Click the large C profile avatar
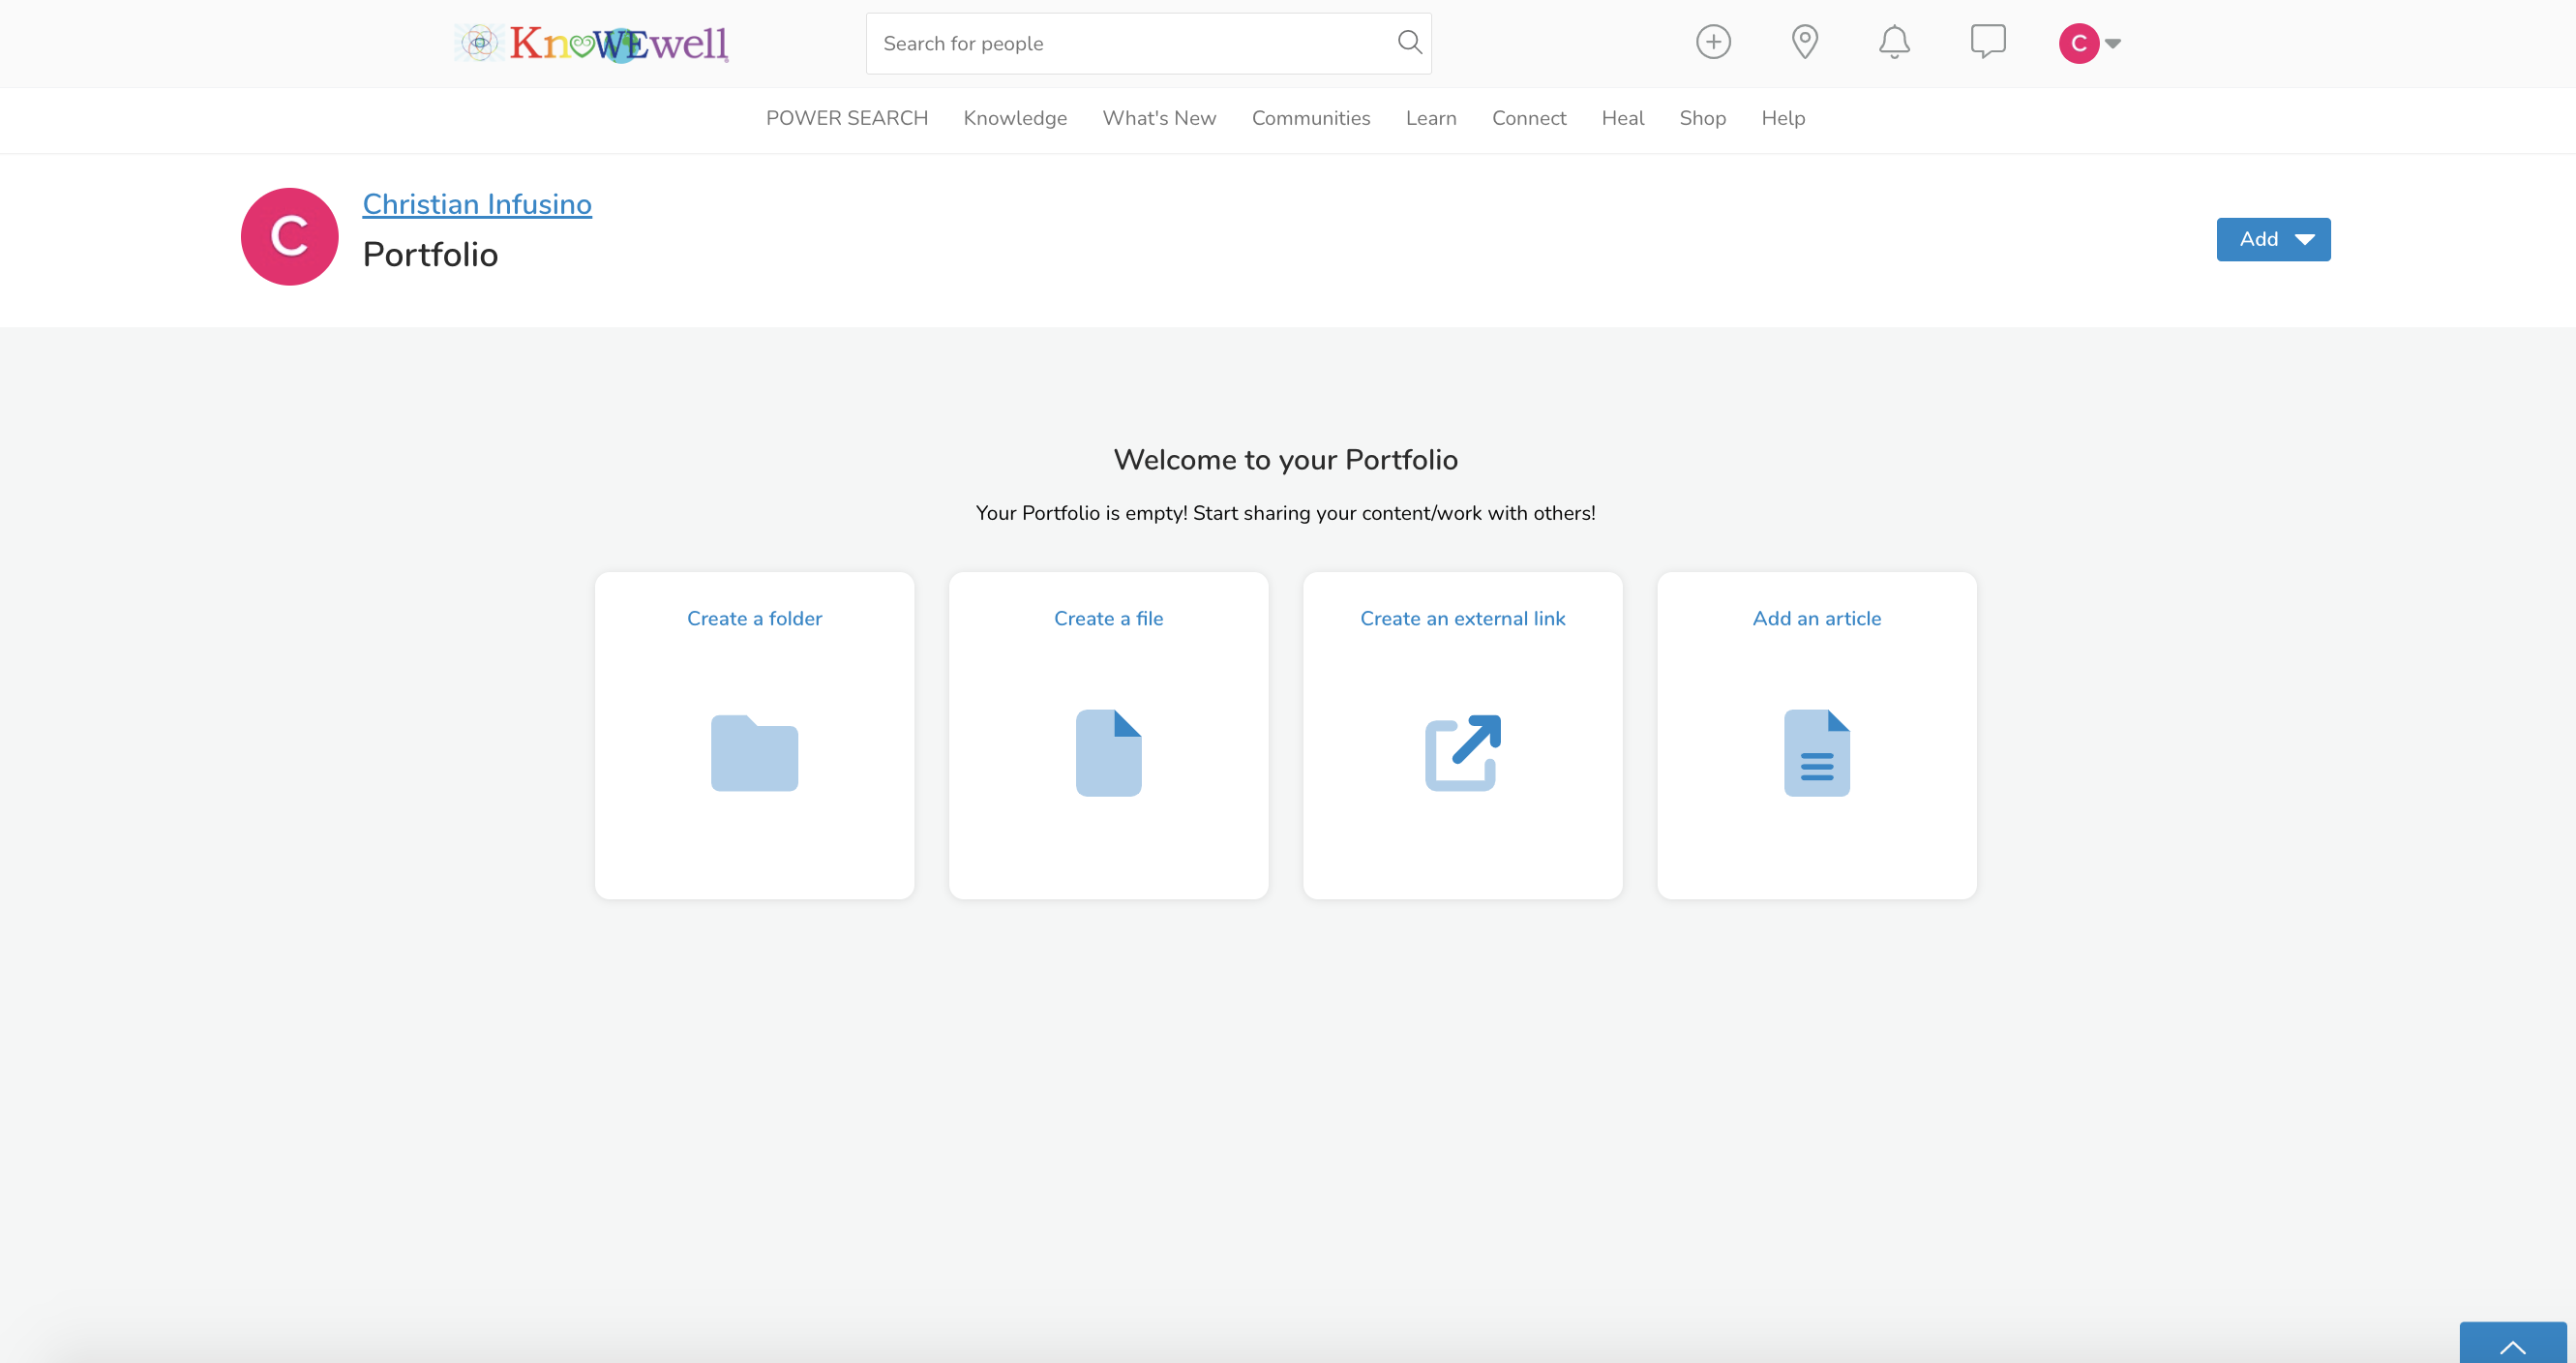 pos(290,237)
